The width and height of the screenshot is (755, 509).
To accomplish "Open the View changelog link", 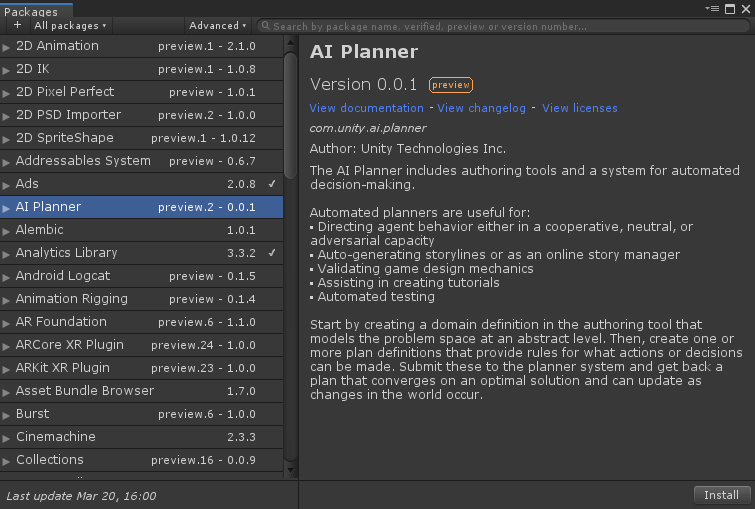I will pos(482,108).
